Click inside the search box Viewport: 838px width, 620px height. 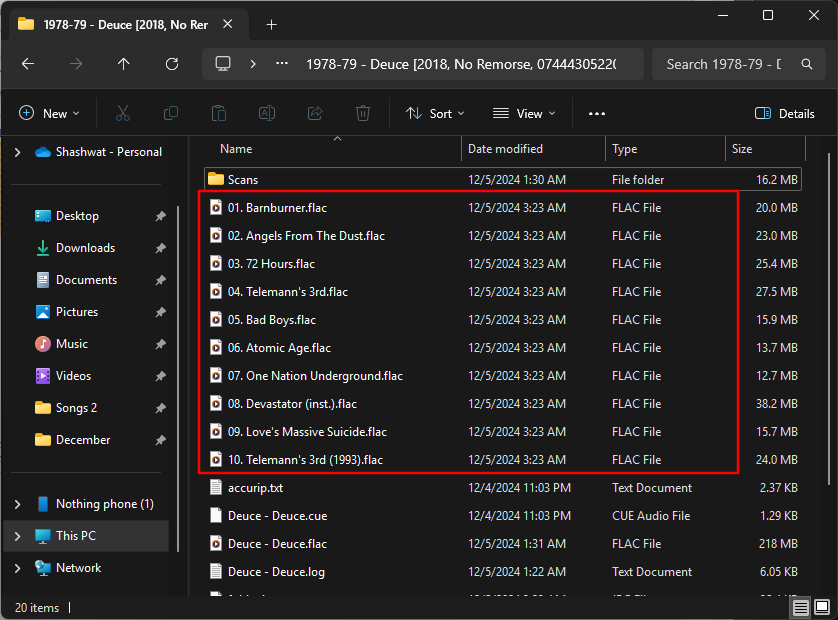coord(730,63)
